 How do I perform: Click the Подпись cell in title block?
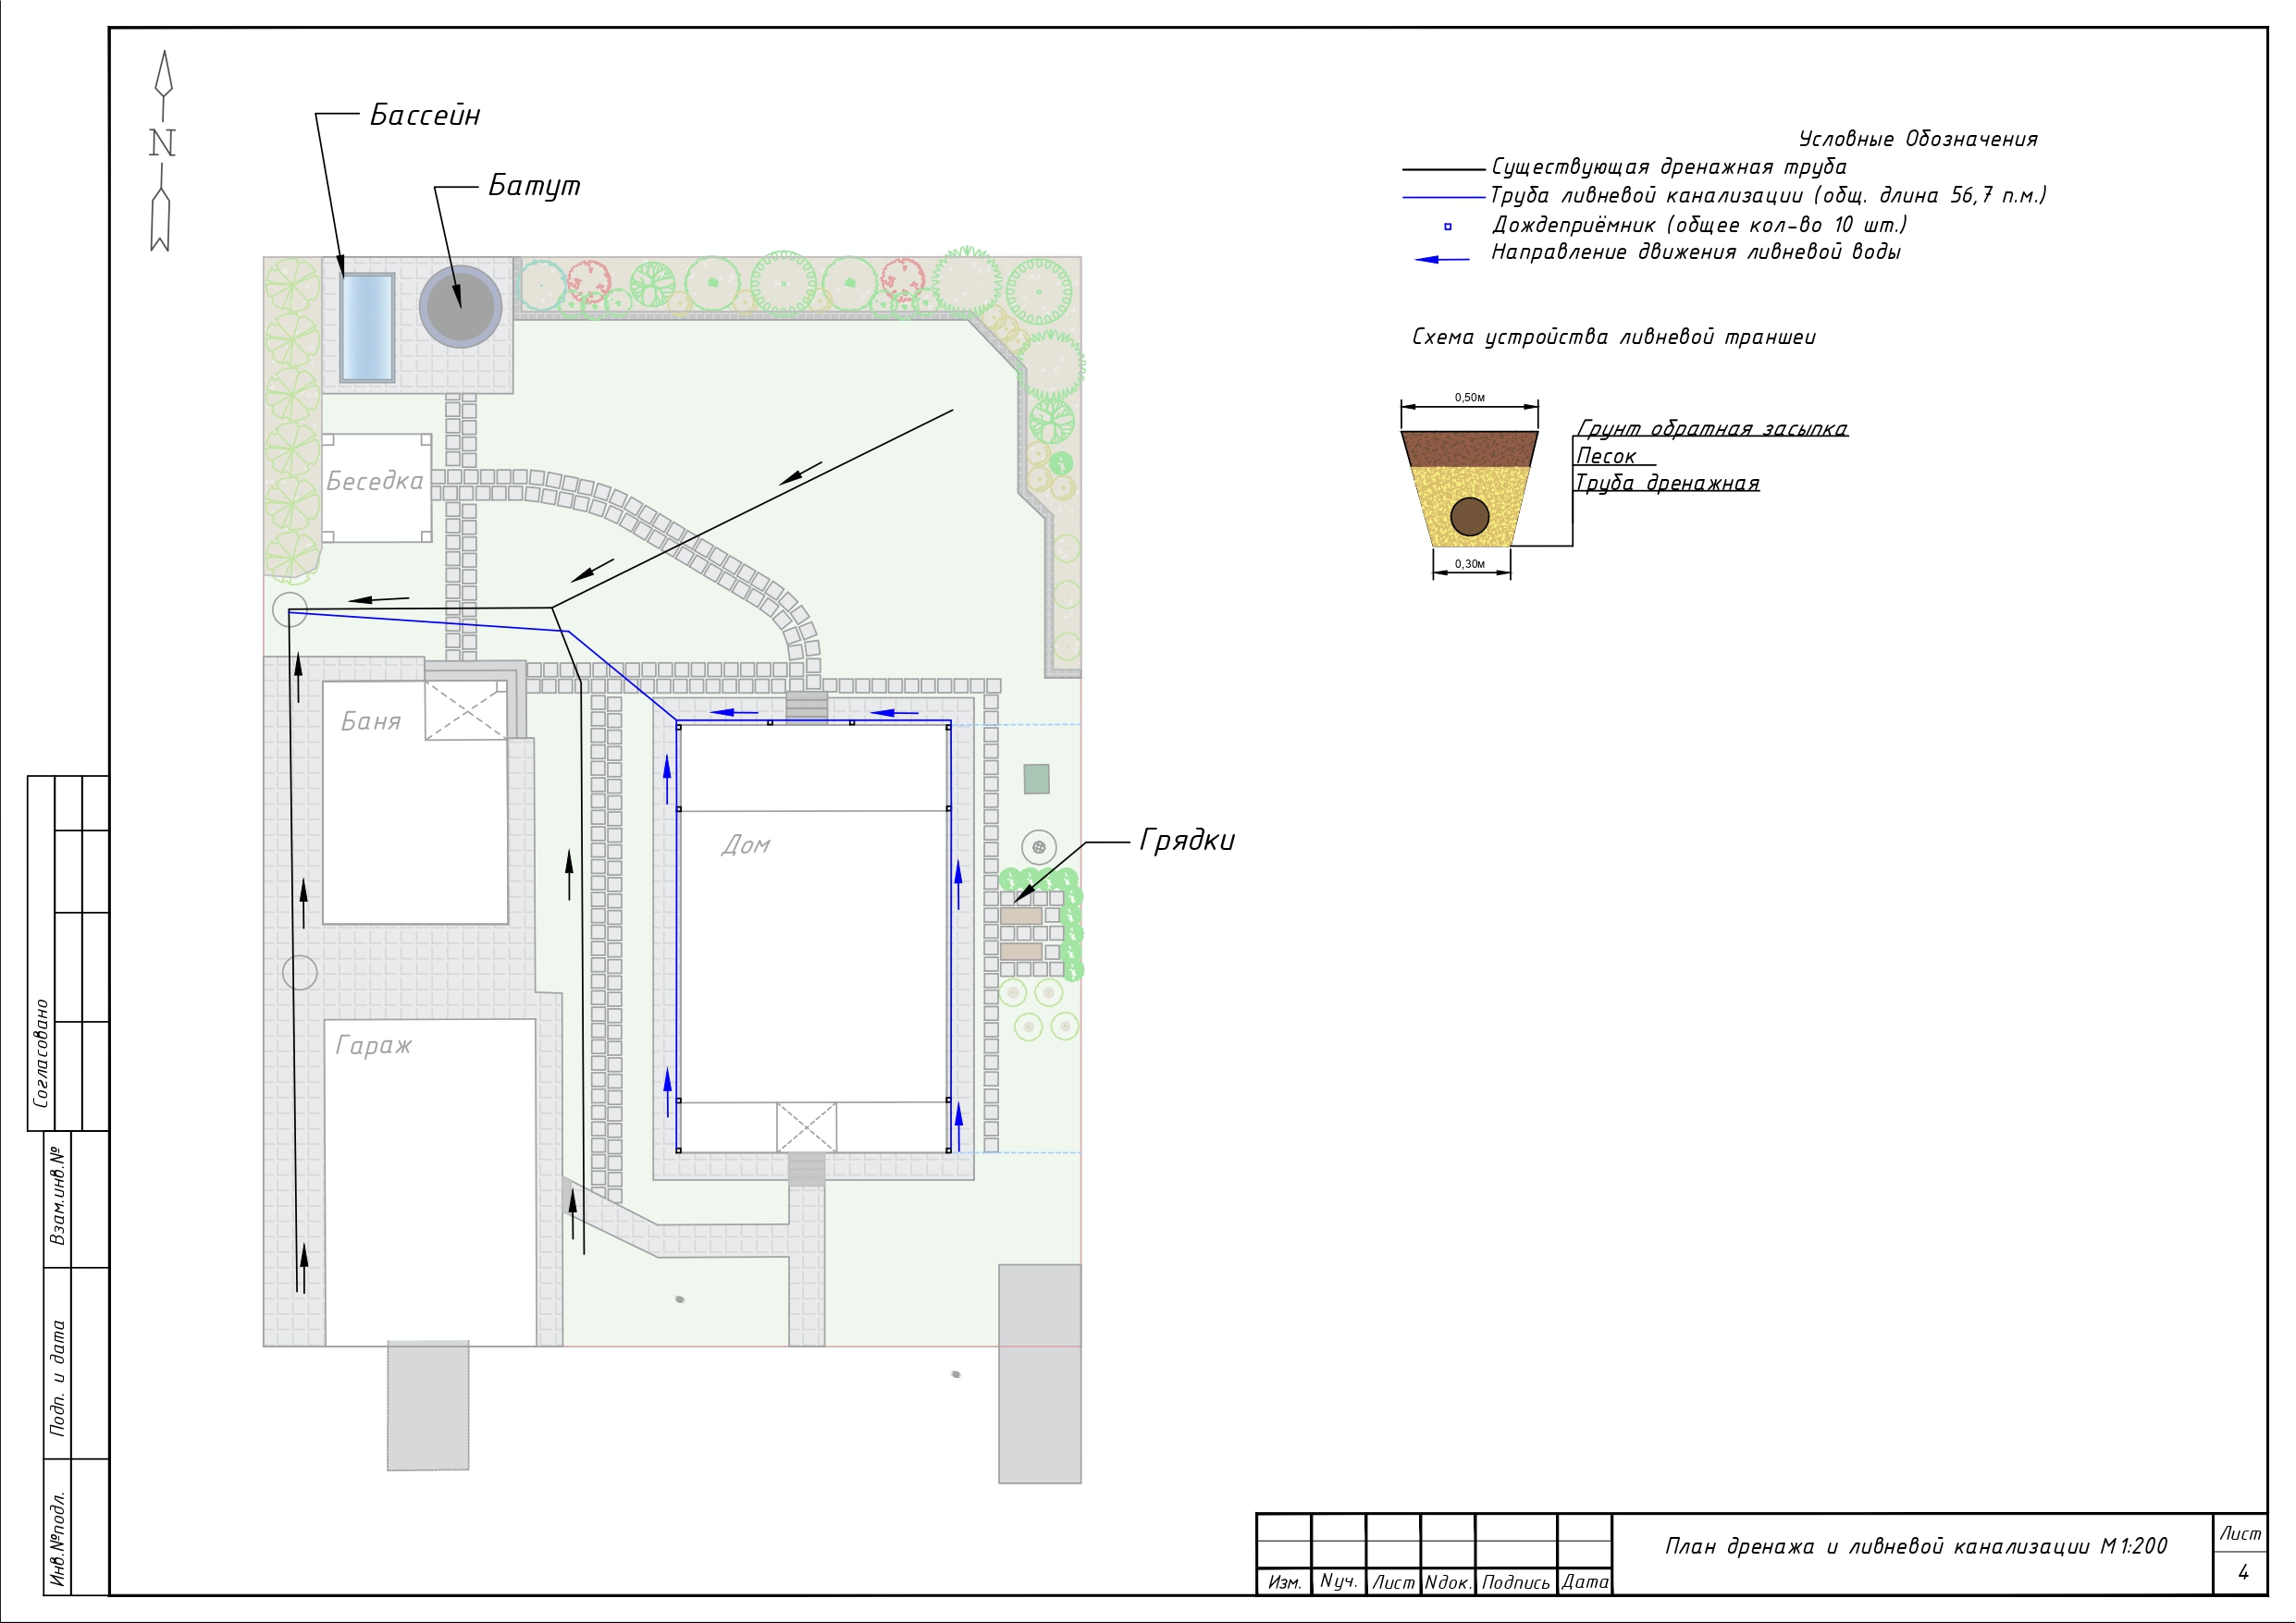(1515, 1582)
